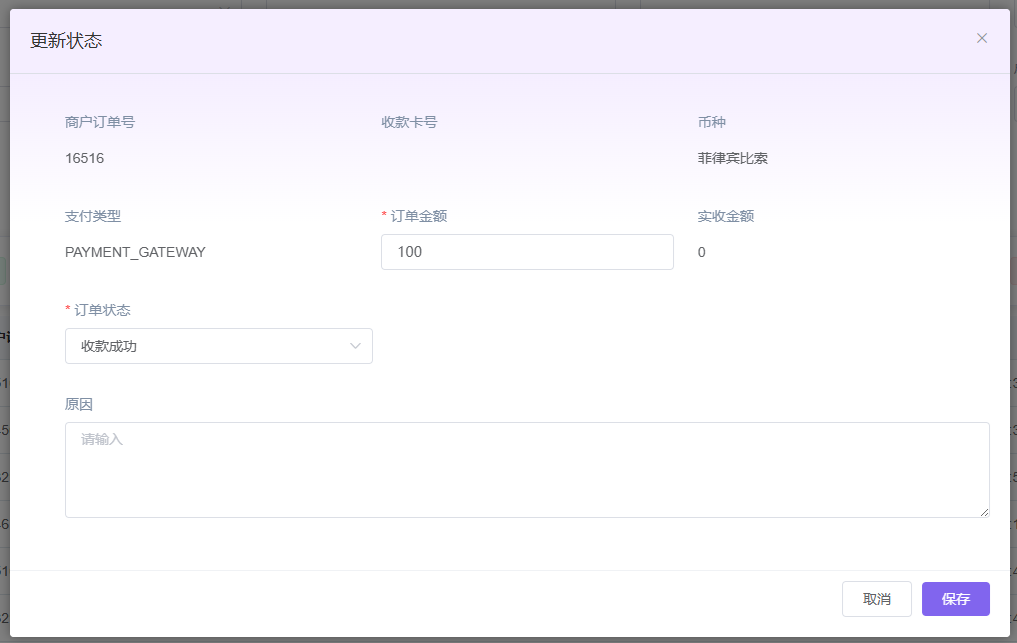Viewport: 1017px width, 643px height.
Task: Cancel the dialog using 取消
Action: tap(876, 598)
